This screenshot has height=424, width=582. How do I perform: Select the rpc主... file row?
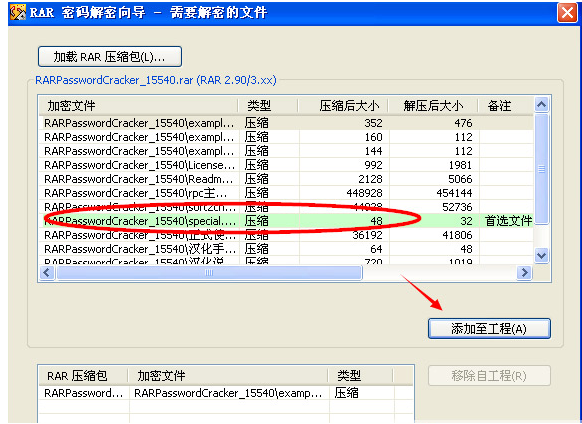(286, 193)
